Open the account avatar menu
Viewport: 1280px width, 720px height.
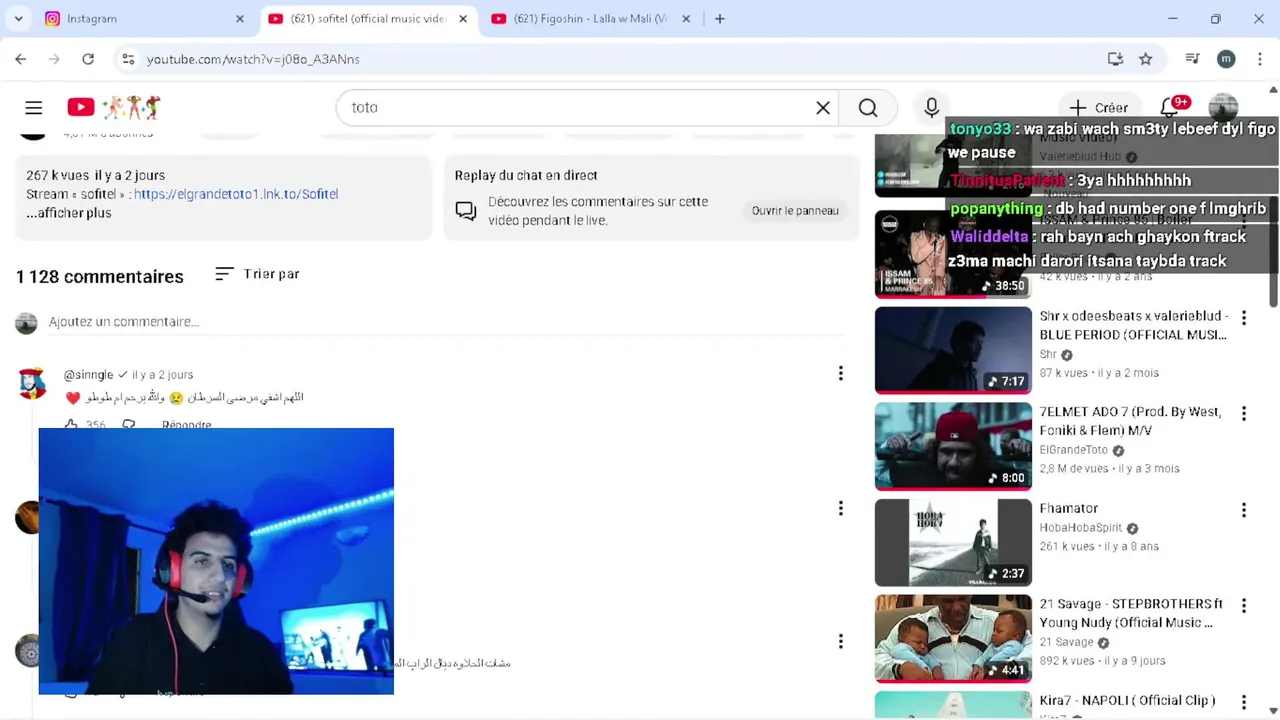tap(1223, 107)
